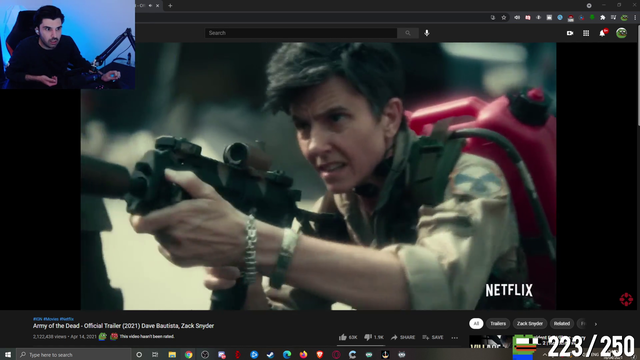Open Task View in the taskbar
This screenshot has width=640, height=360.
[155, 355]
